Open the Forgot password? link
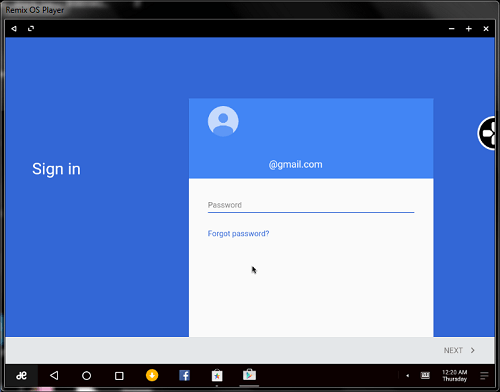500x392 pixels. pos(238,234)
